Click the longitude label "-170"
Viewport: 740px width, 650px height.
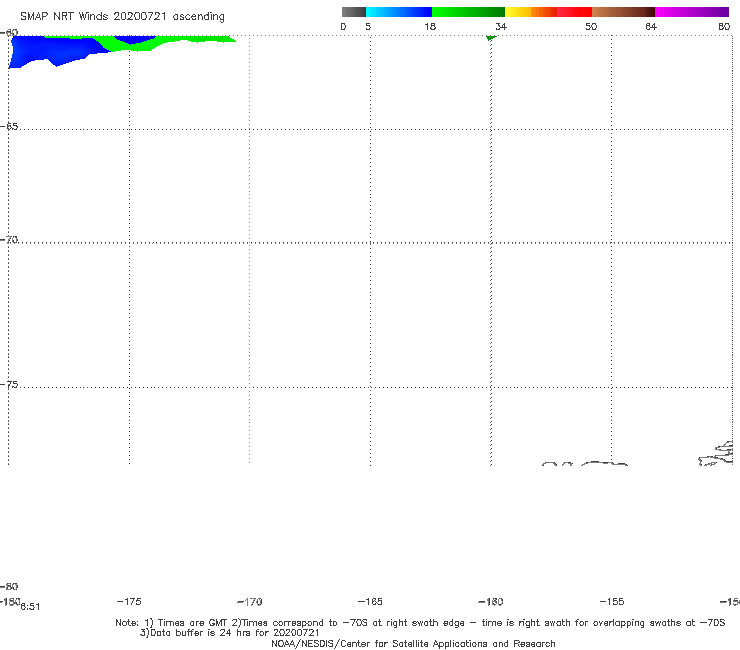click(x=249, y=602)
